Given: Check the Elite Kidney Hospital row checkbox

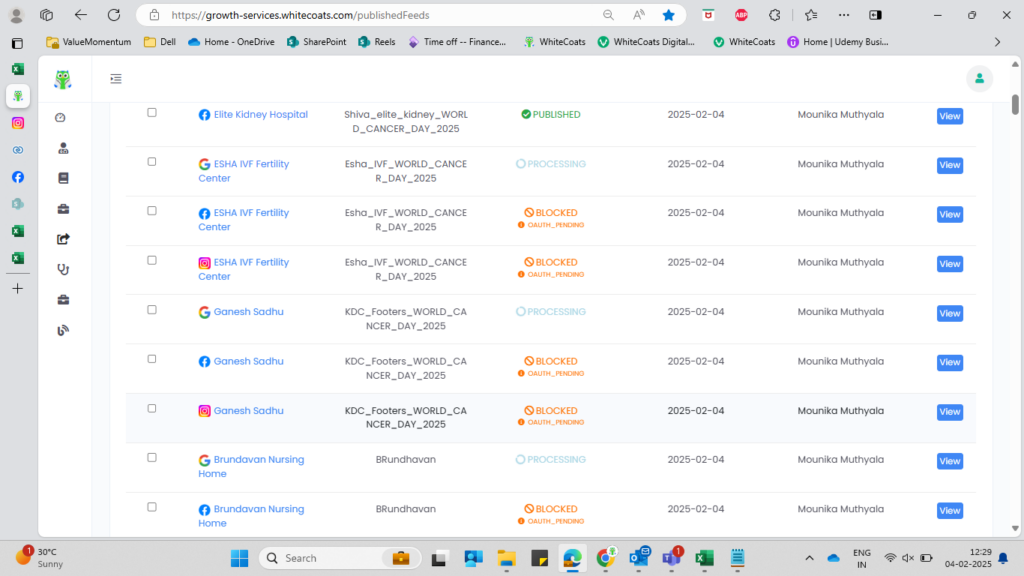Looking at the screenshot, I should pyautogui.click(x=152, y=113).
